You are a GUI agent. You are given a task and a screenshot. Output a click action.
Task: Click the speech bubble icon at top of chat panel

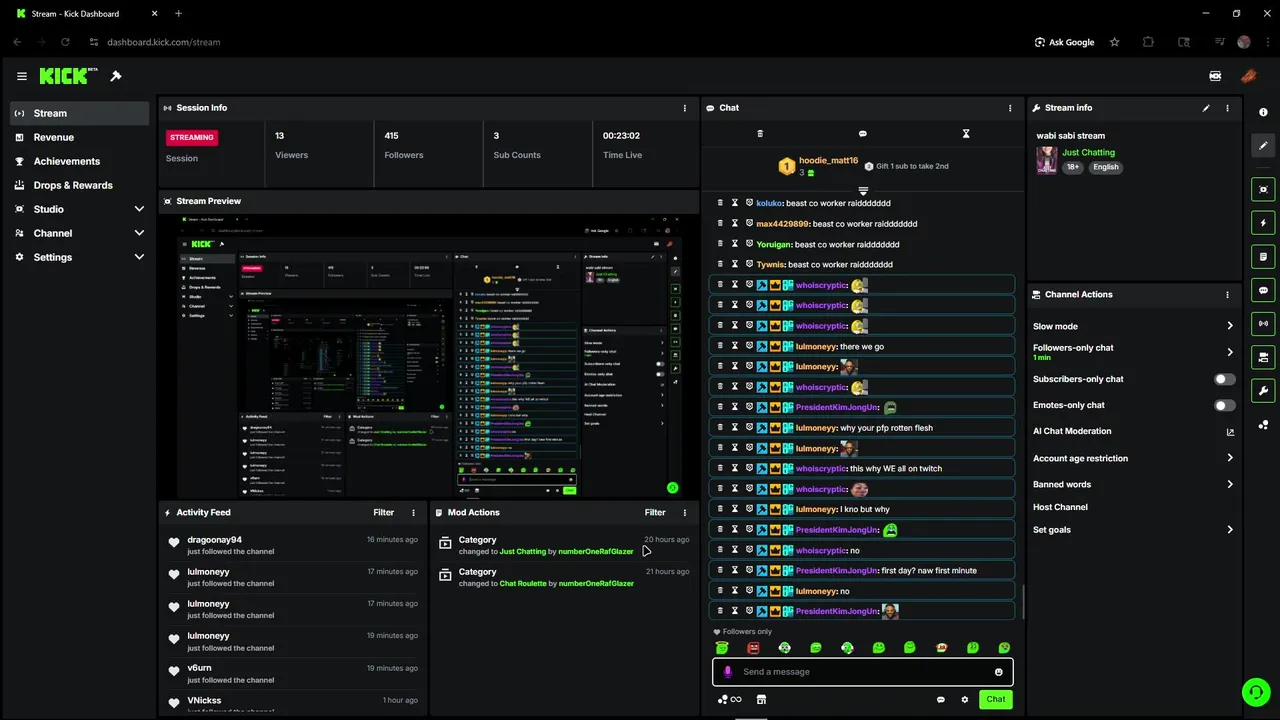click(863, 133)
